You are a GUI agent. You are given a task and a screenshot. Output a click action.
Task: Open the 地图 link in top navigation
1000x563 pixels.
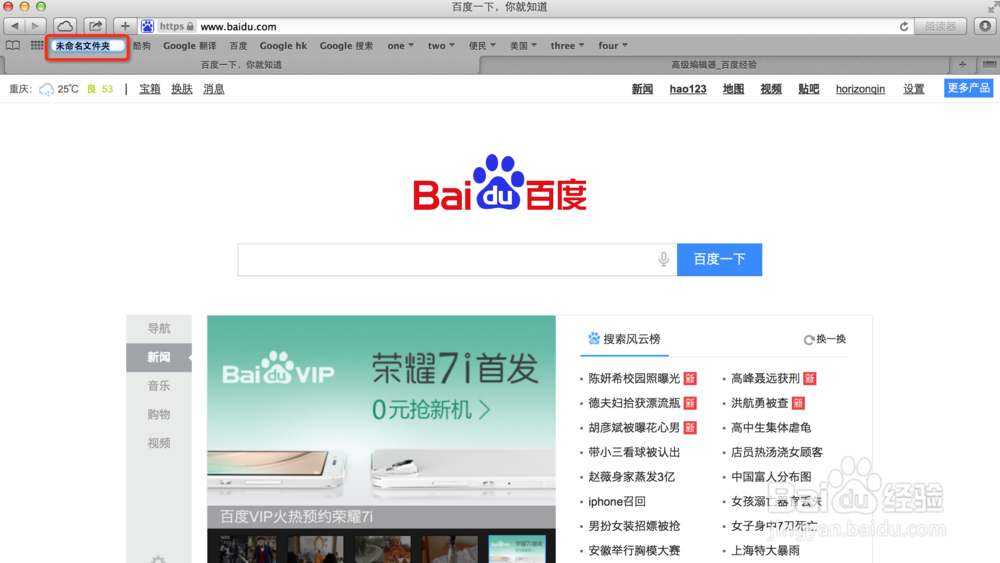point(733,89)
